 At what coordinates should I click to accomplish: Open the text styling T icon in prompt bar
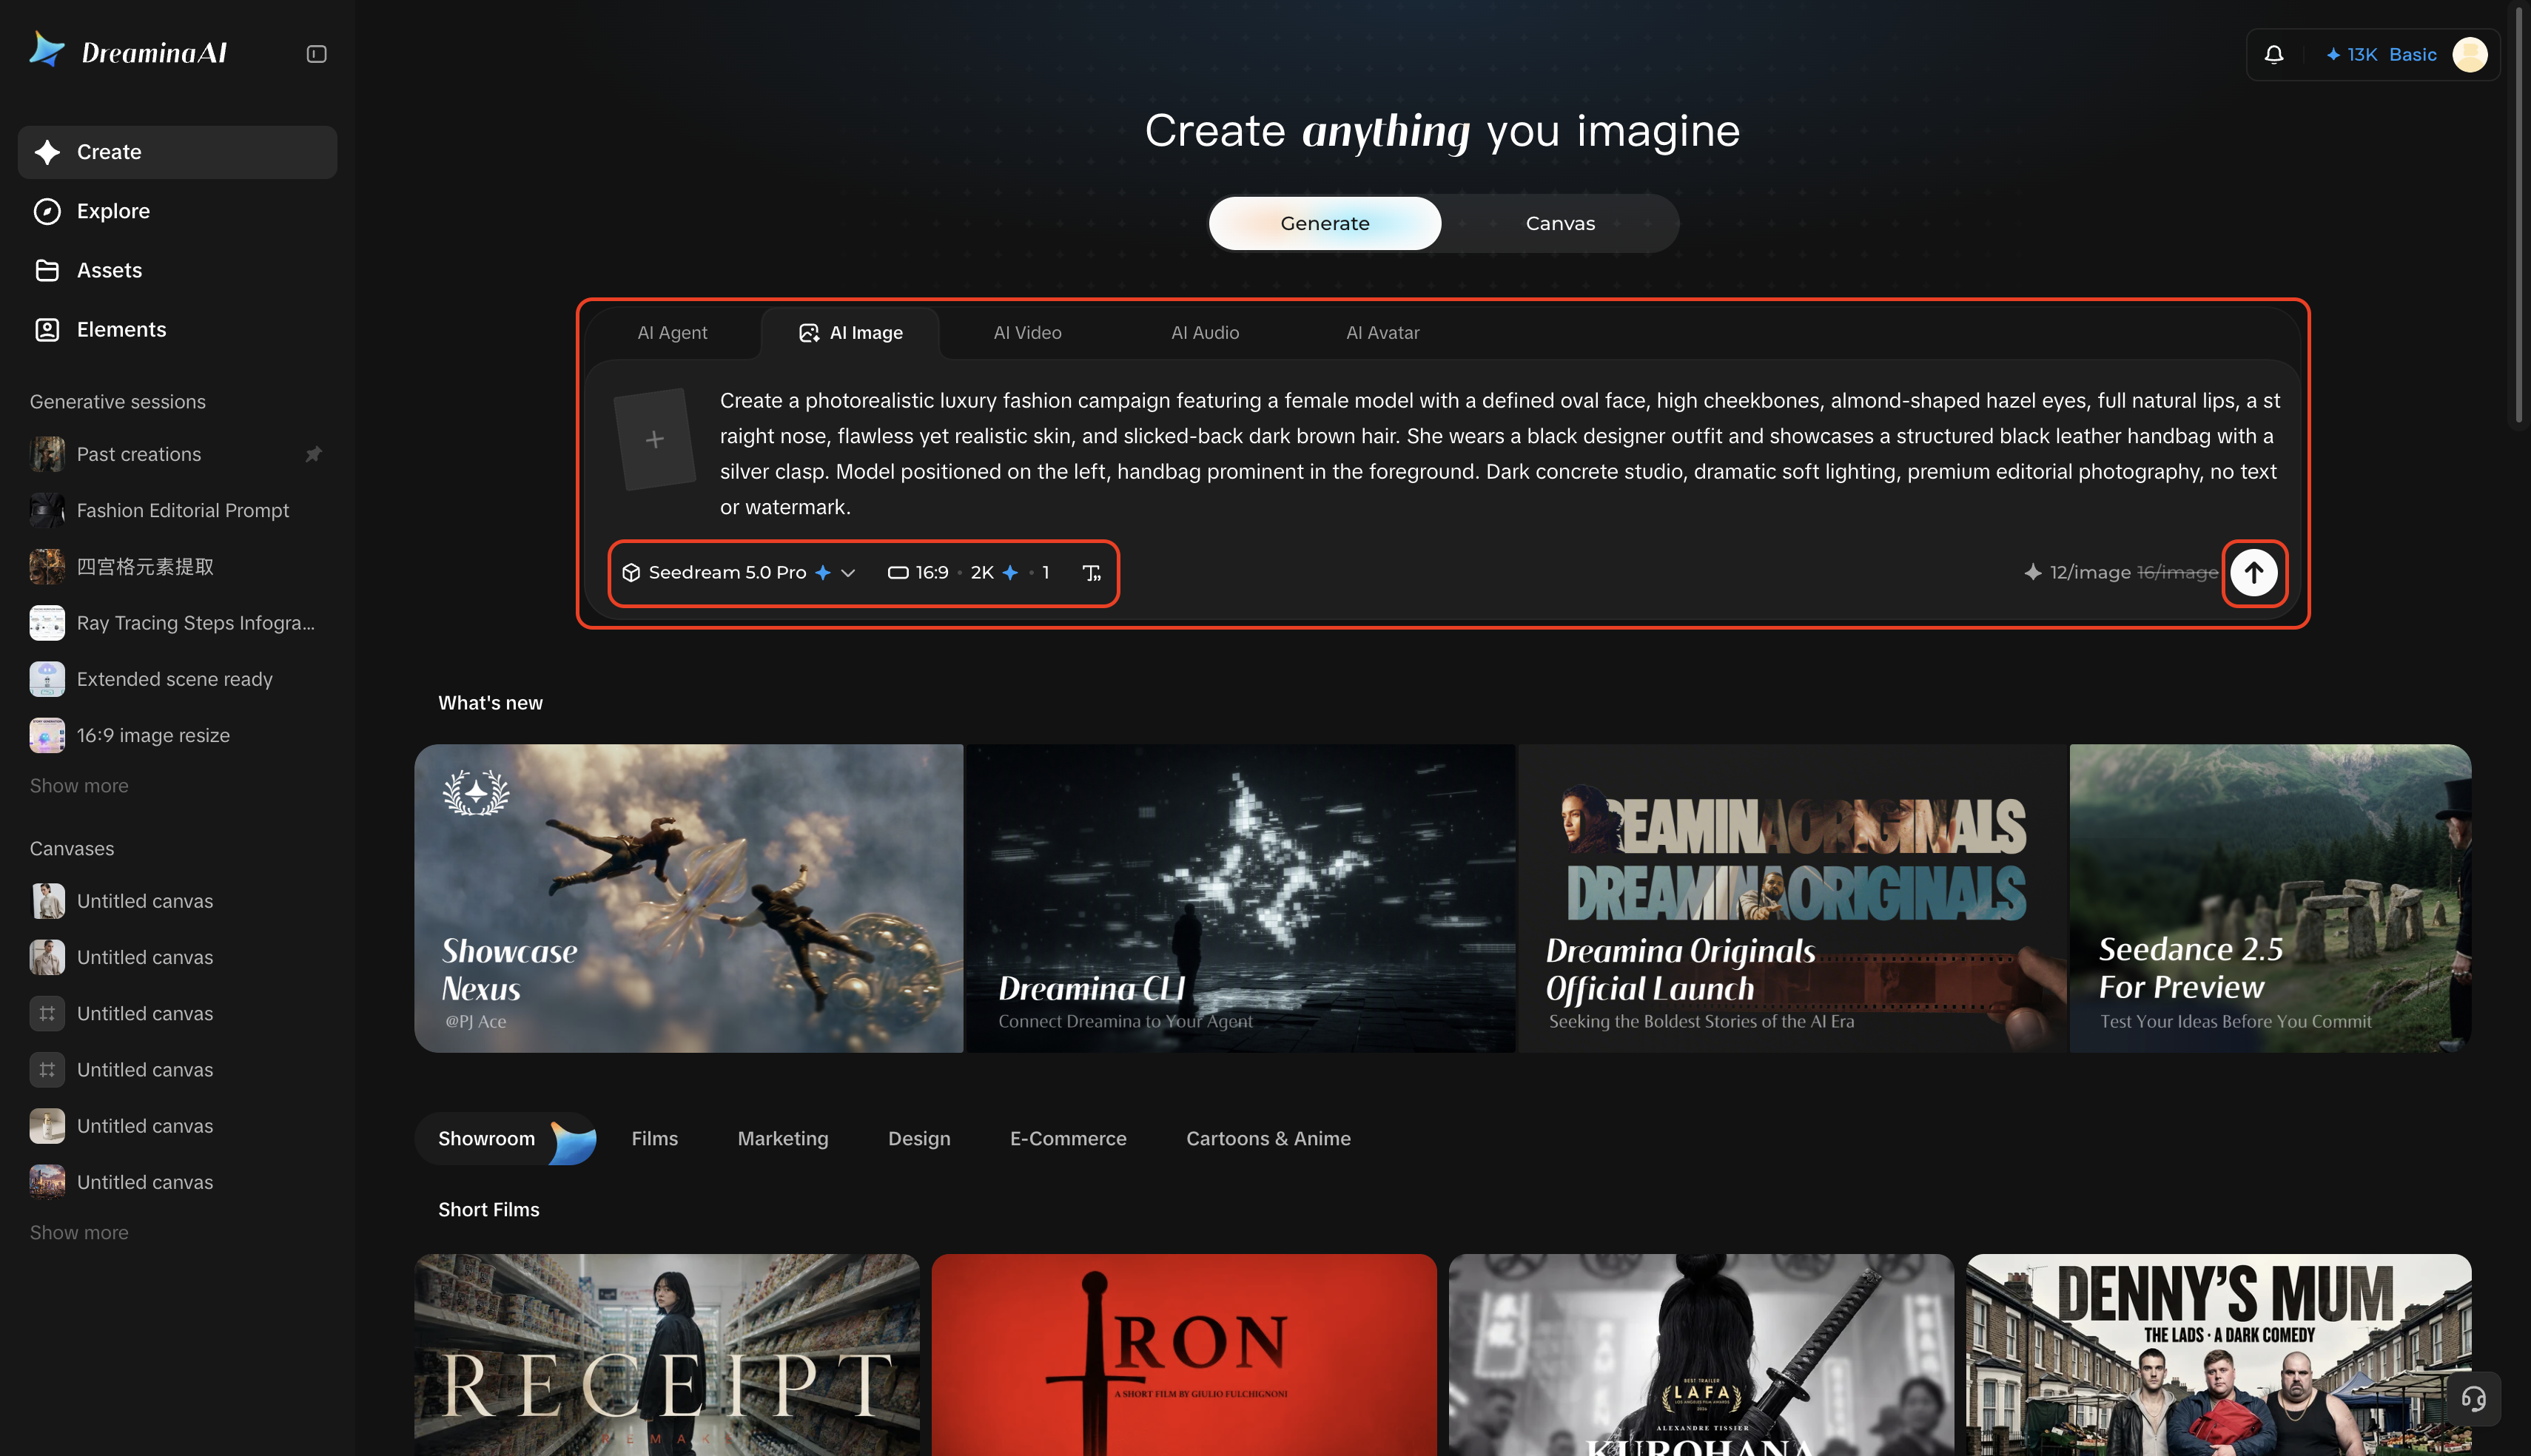click(1091, 573)
